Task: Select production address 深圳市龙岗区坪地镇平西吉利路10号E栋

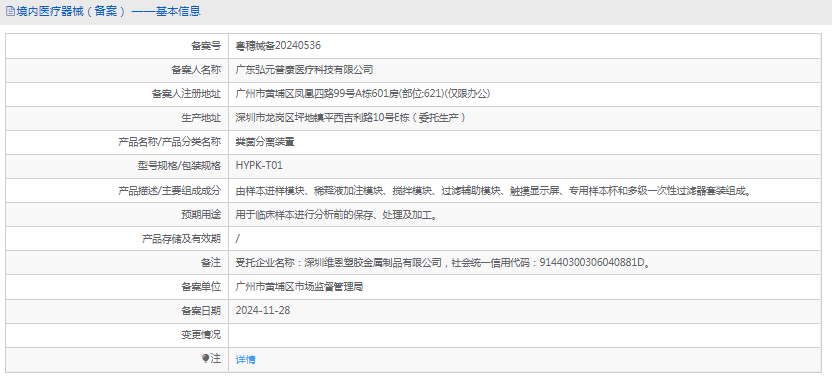Action: [x=322, y=118]
